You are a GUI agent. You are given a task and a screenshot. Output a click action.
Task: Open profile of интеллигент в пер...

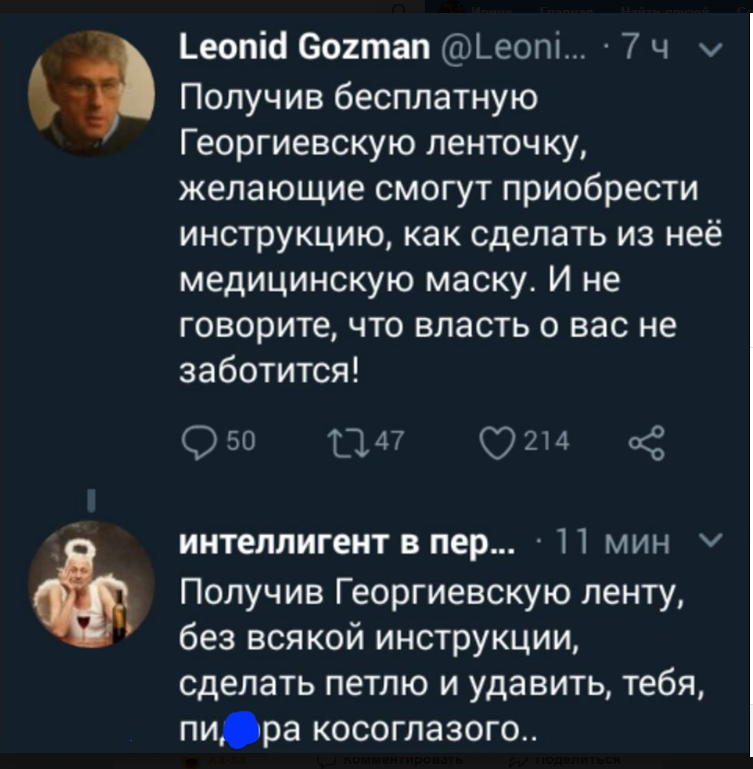(x=347, y=543)
